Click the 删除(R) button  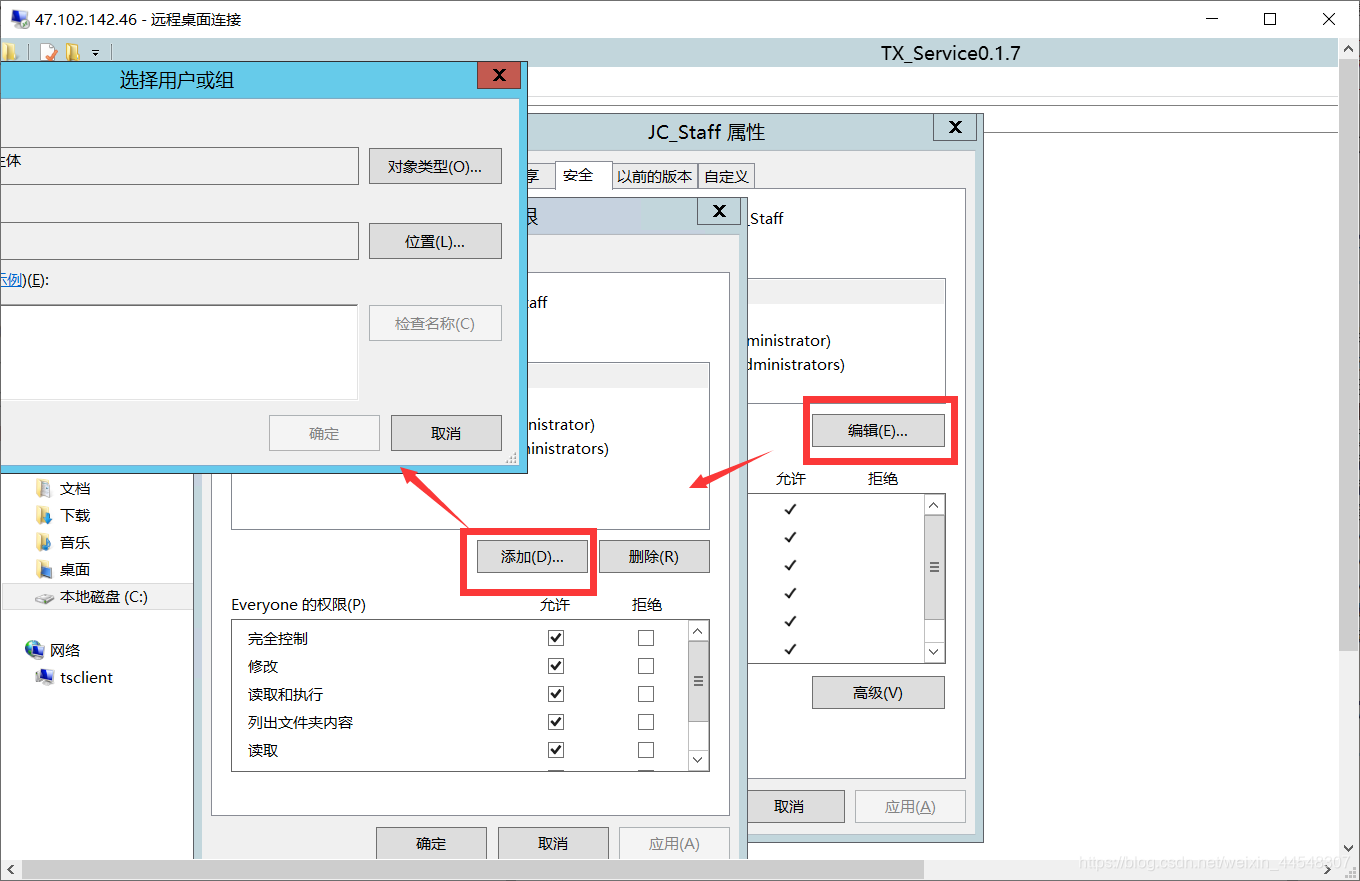tap(654, 556)
